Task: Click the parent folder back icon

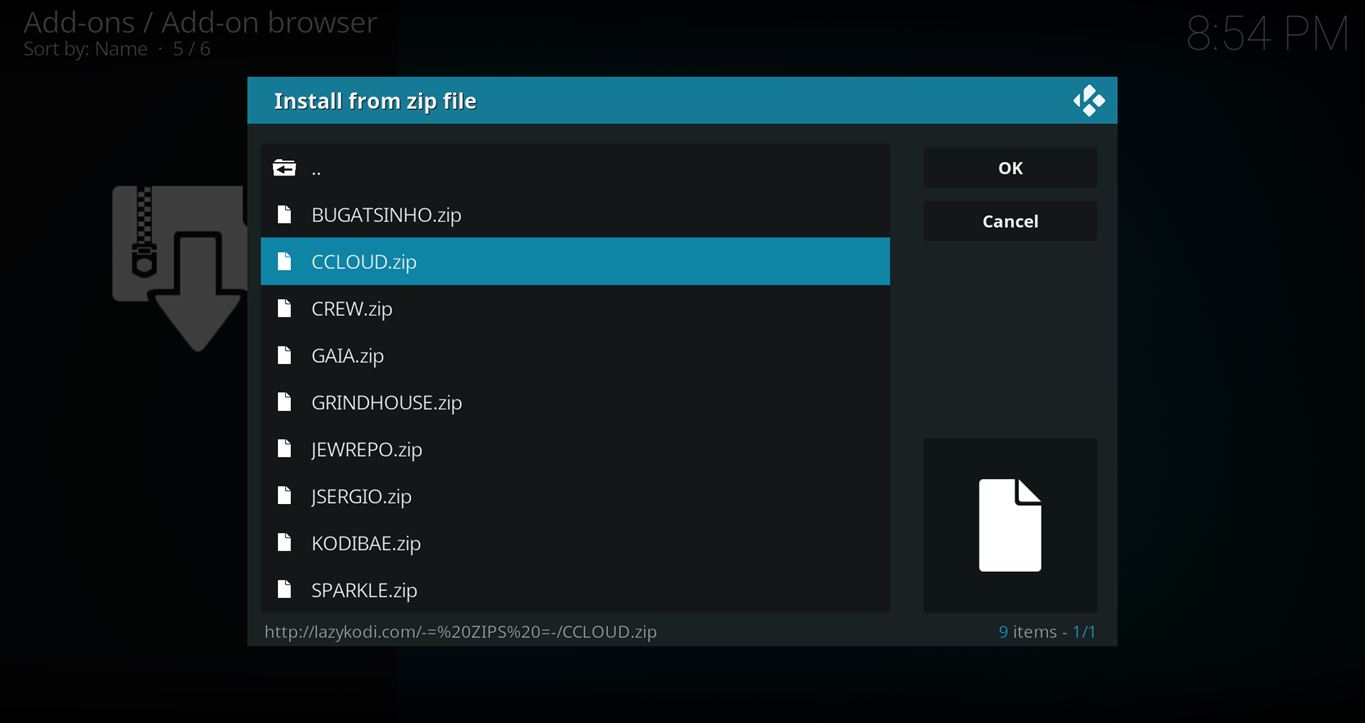Action: click(x=284, y=168)
